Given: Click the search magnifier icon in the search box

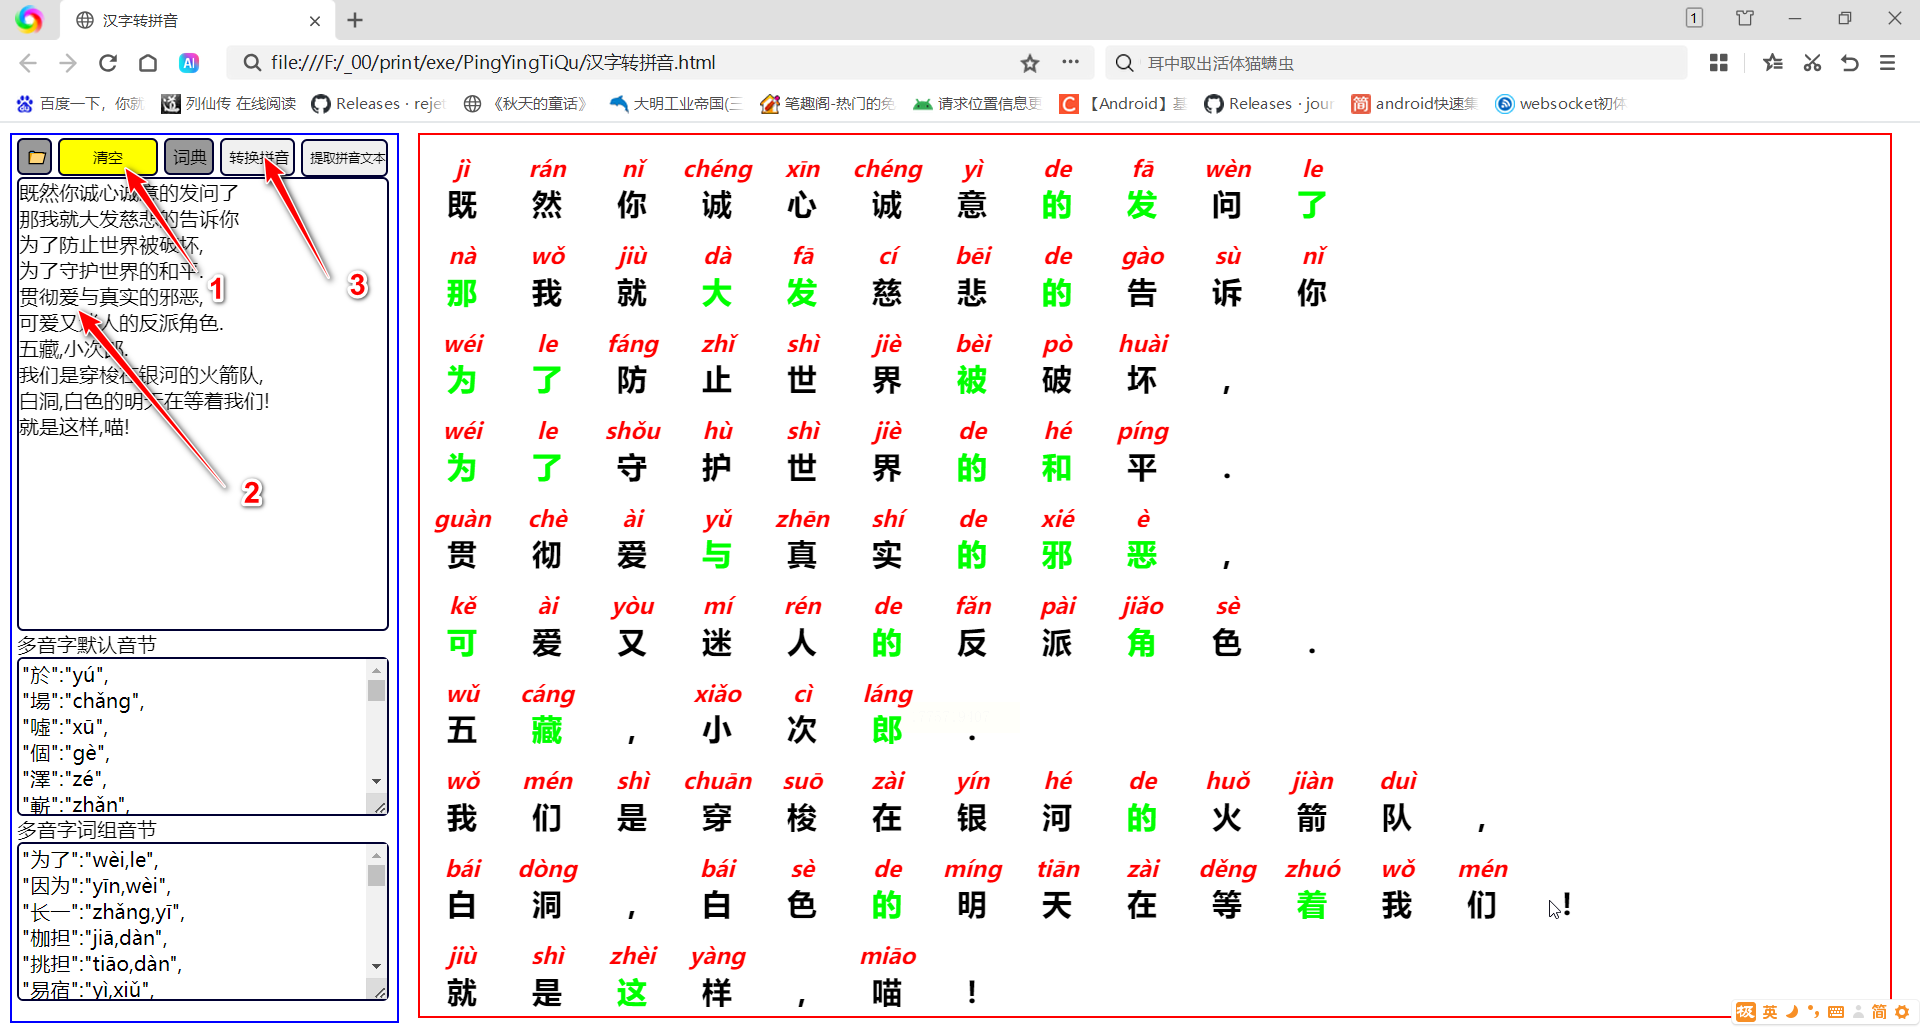Looking at the screenshot, I should (1125, 63).
